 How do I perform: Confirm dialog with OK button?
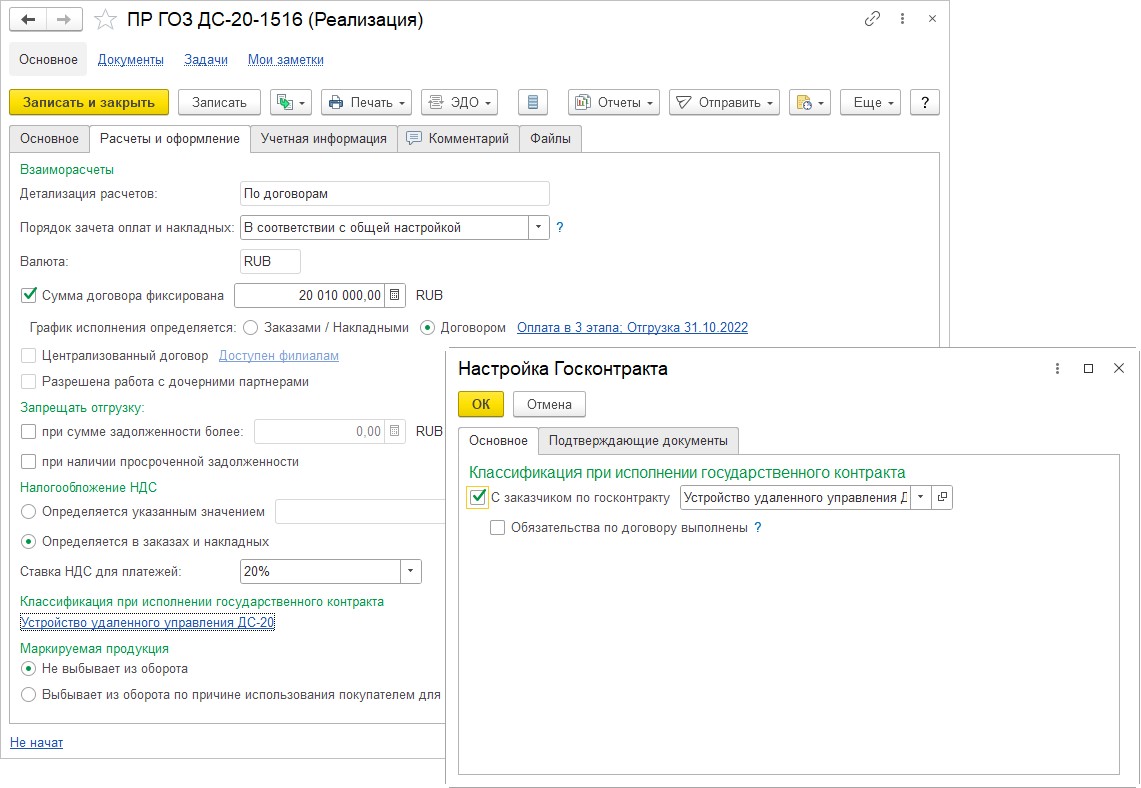pos(481,404)
